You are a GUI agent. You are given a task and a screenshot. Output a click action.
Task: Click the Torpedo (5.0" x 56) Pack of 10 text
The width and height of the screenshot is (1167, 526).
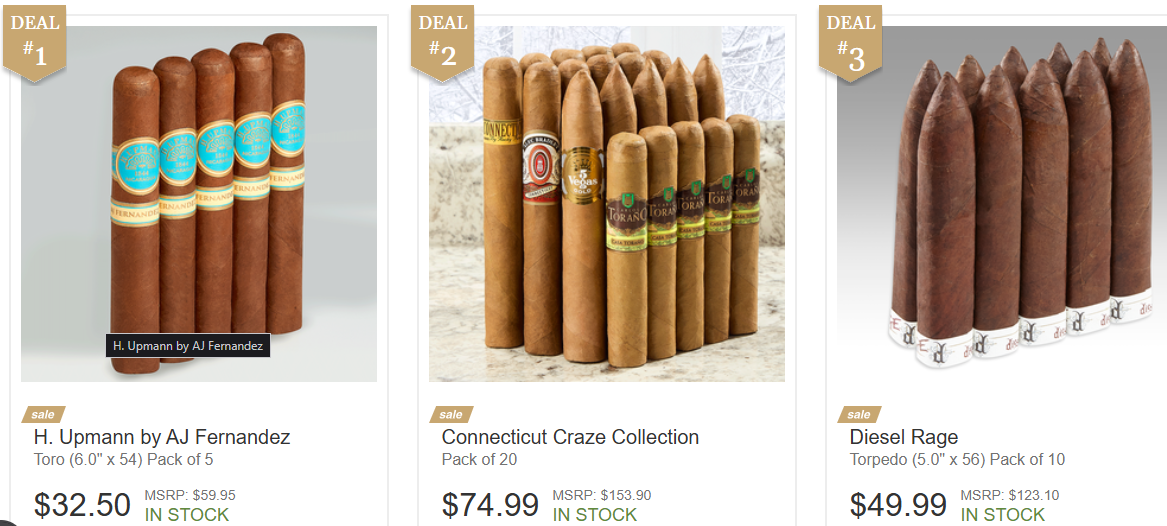click(957, 460)
